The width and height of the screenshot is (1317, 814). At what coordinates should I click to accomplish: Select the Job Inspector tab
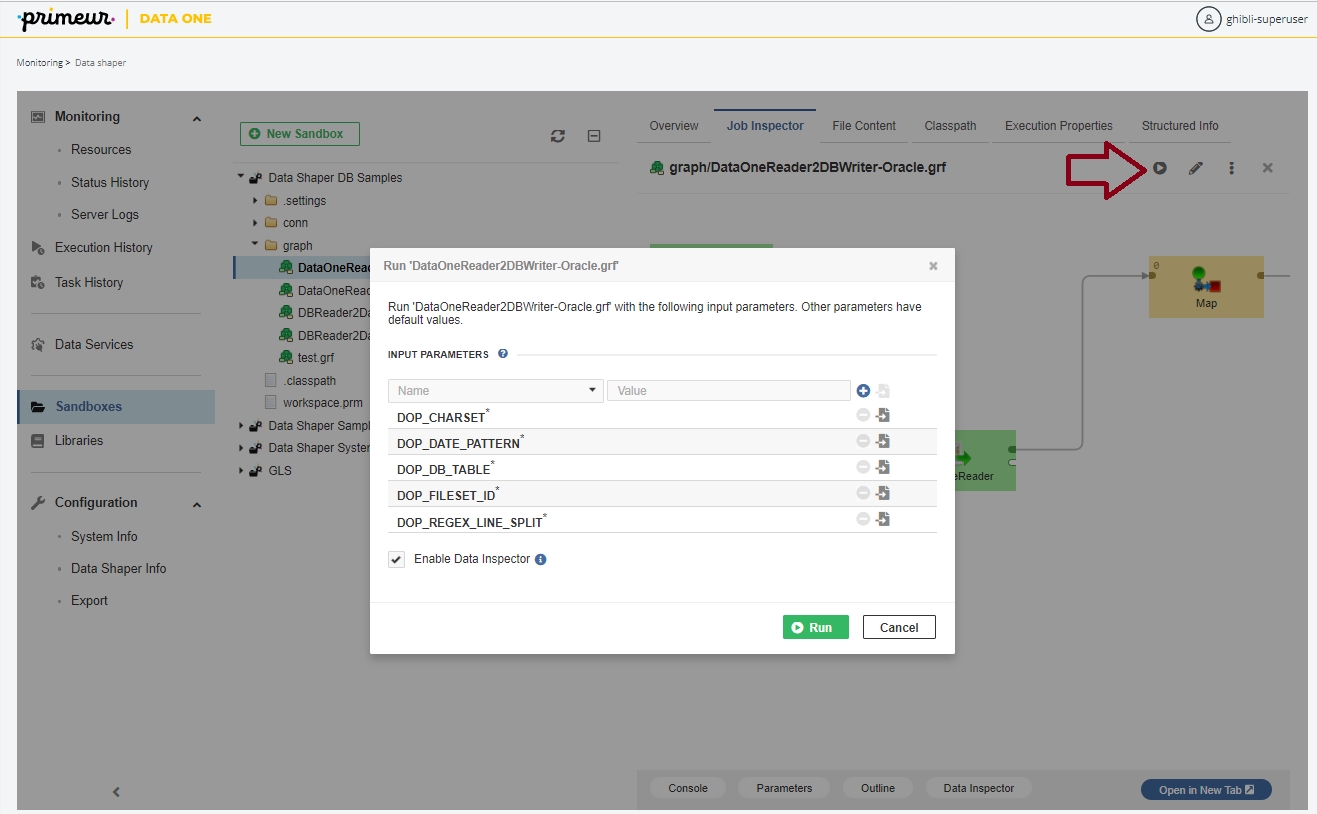[x=765, y=126]
